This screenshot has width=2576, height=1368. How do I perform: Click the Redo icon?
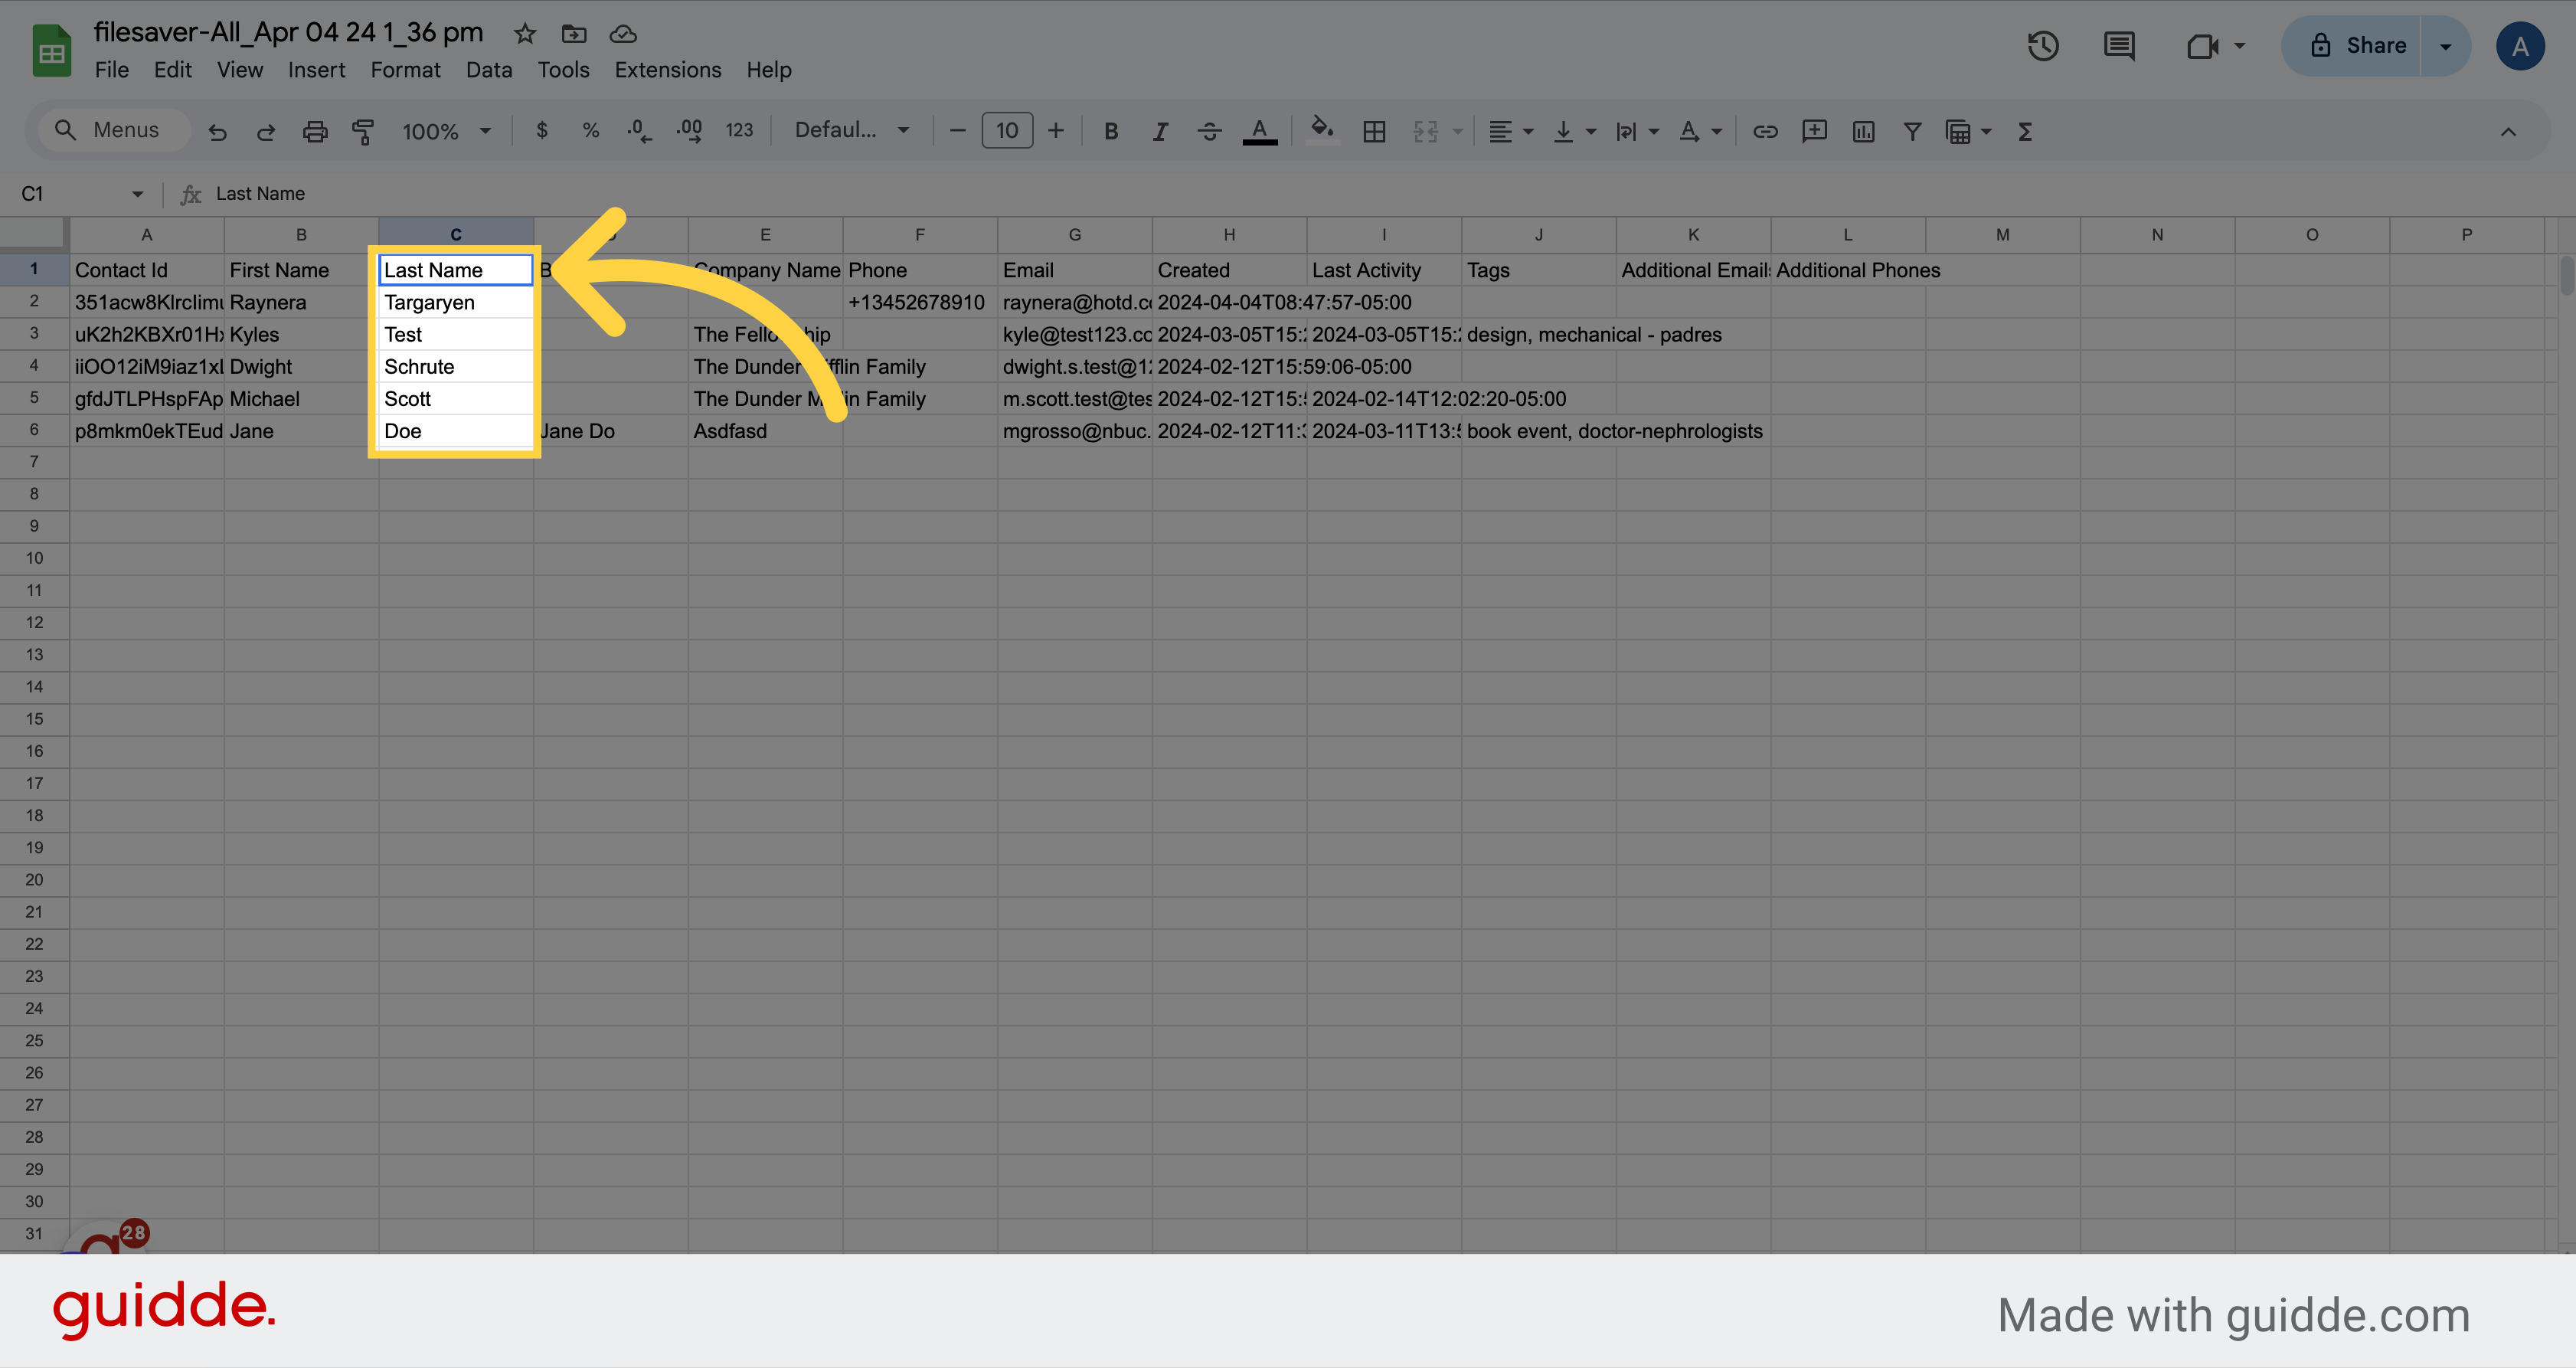coord(266,131)
